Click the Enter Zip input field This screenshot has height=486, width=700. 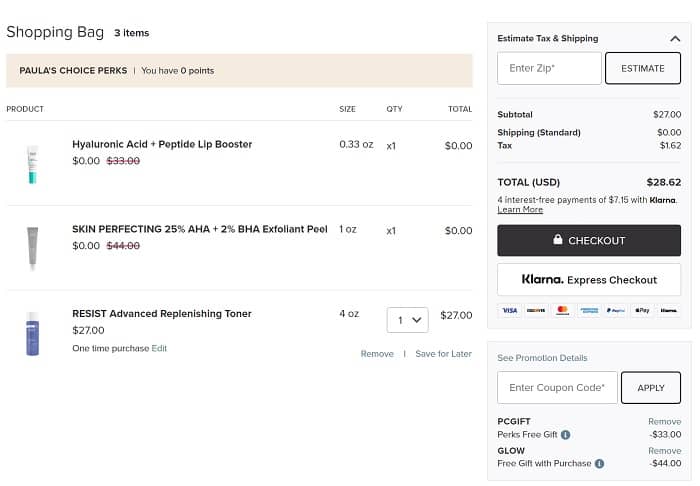[x=549, y=68]
